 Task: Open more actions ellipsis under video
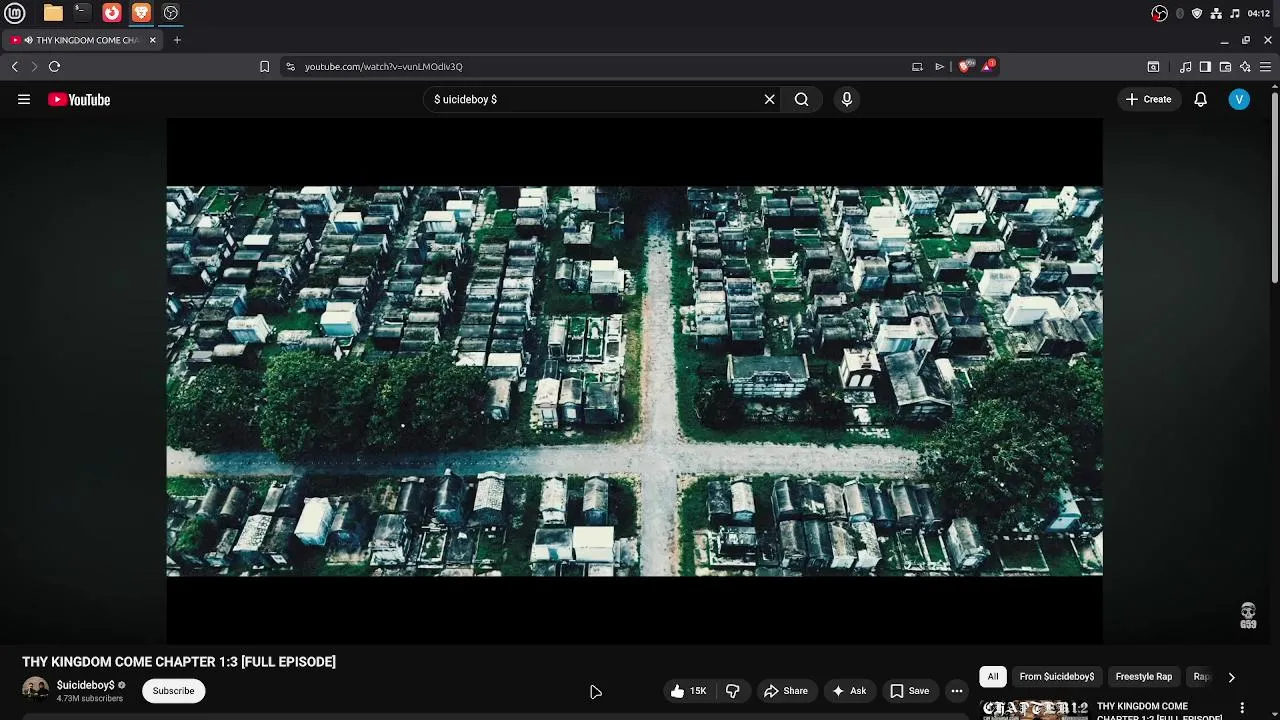pyautogui.click(x=957, y=691)
